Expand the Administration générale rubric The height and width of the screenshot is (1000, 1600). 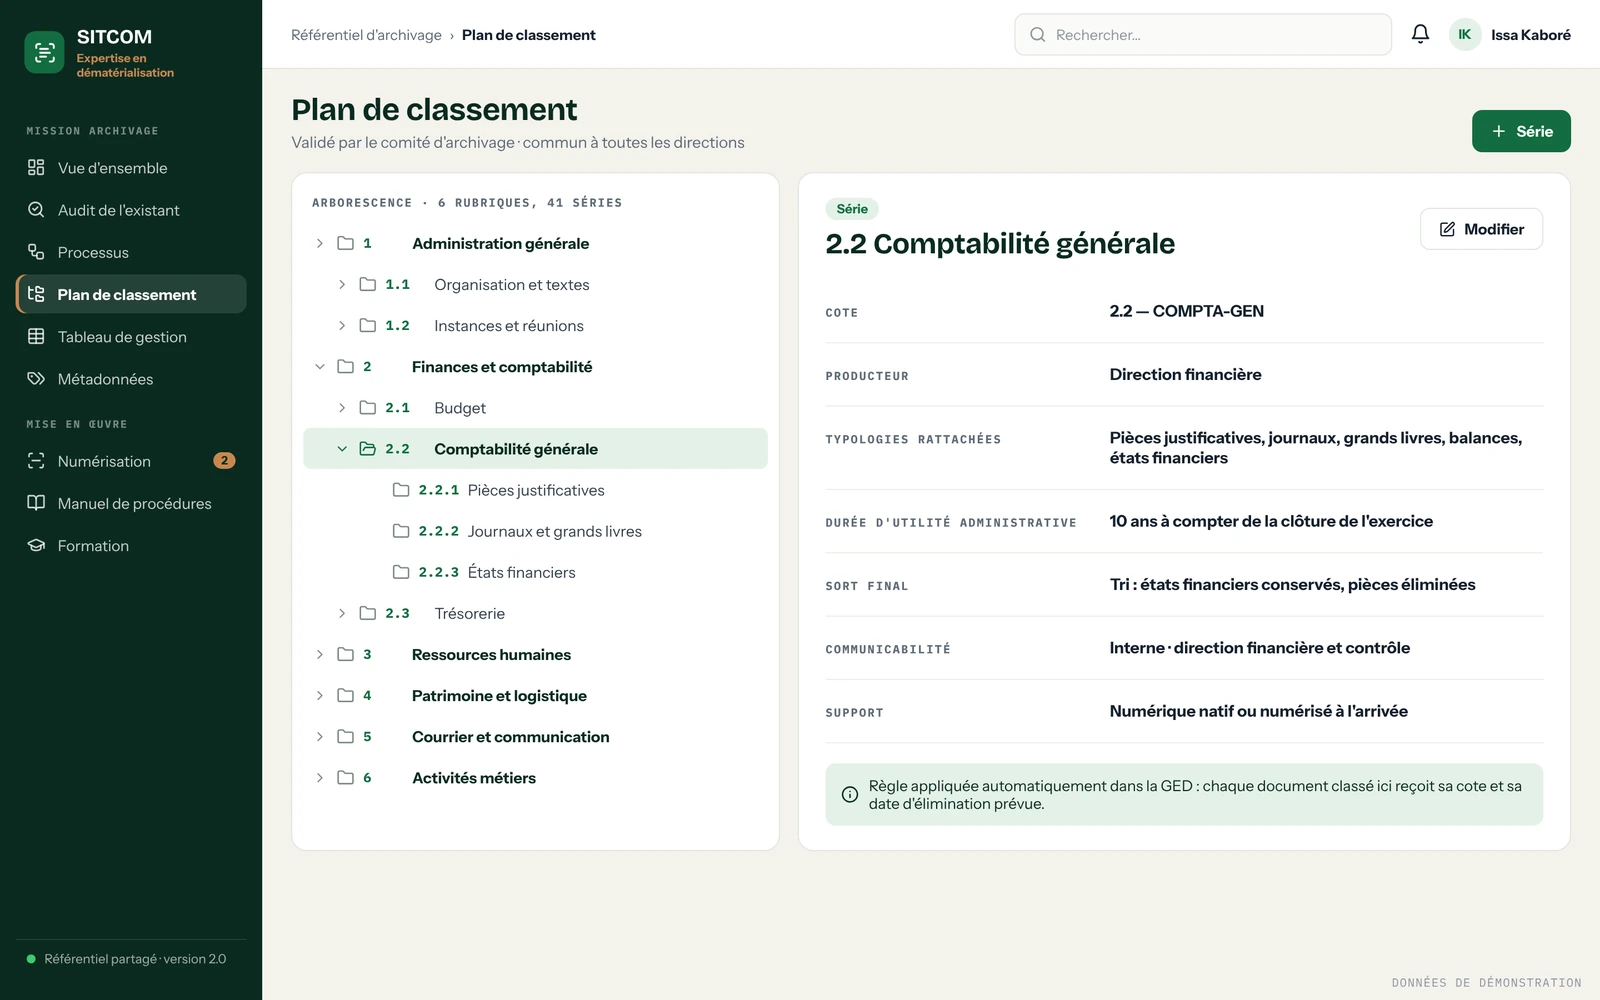[320, 244]
